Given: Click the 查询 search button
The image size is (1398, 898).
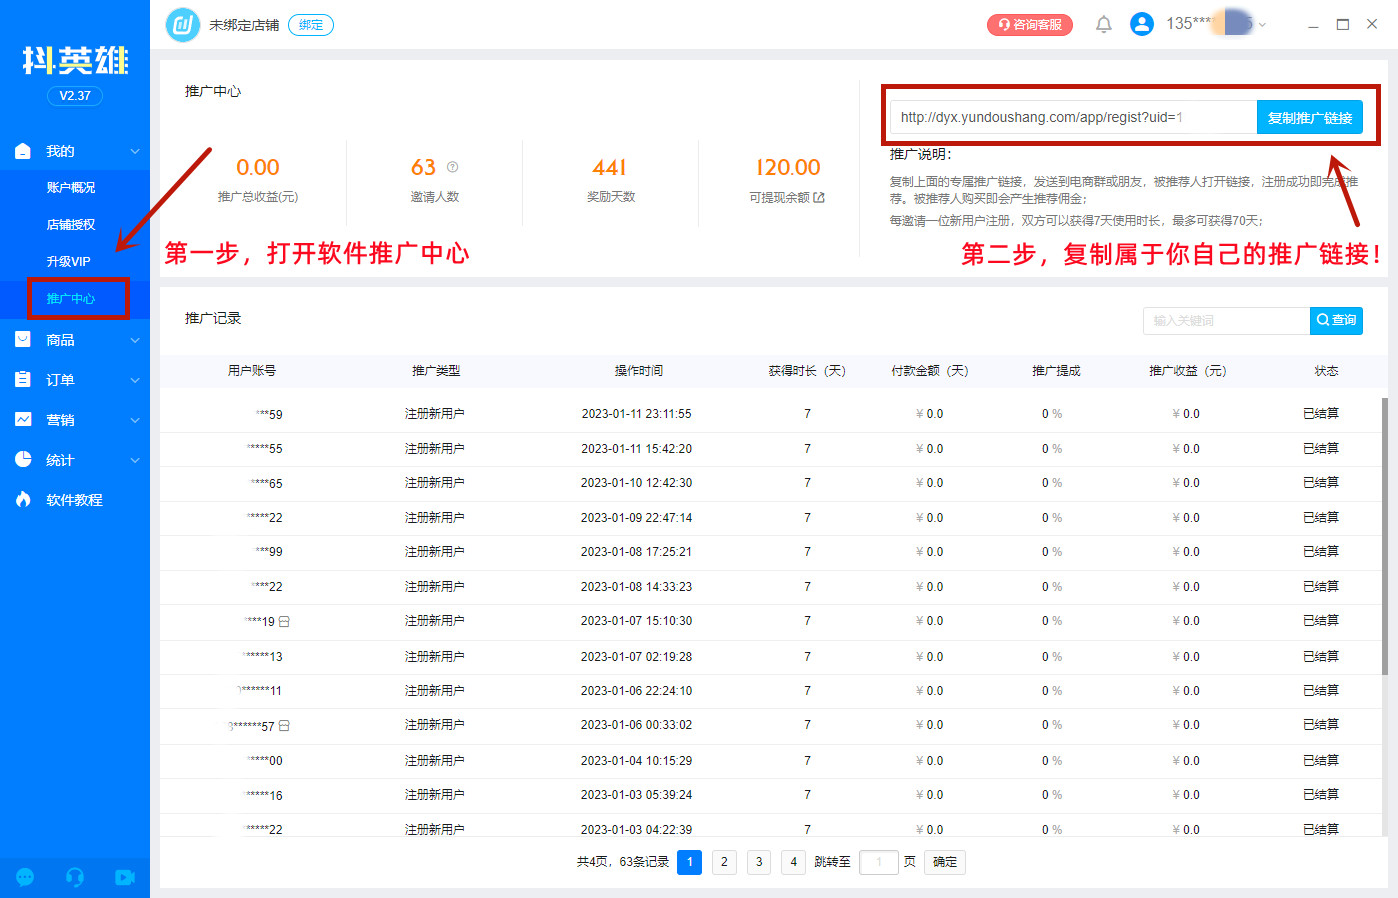Looking at the screenshot, I should click(x=1336, y=320).
